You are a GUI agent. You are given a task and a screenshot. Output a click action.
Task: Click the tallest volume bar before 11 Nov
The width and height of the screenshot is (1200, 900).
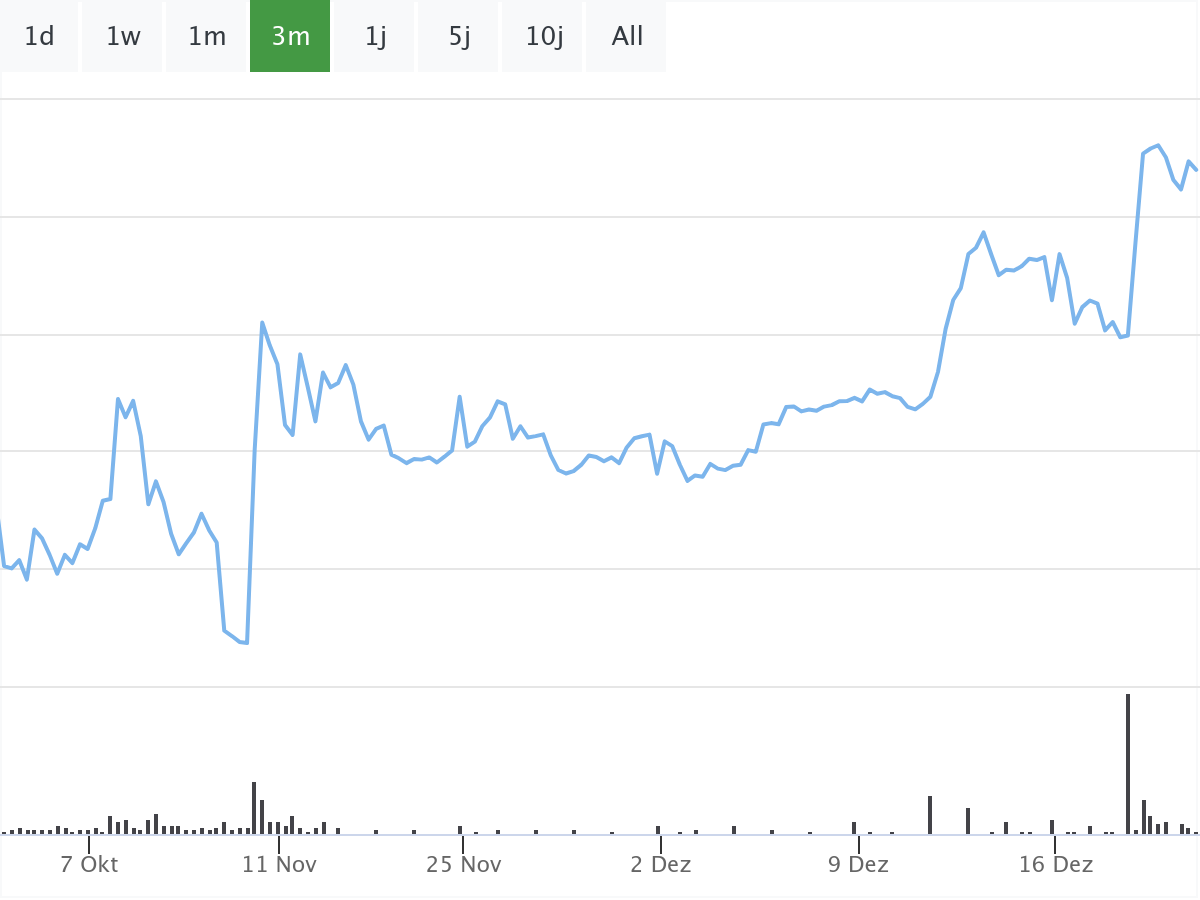[254, 808]
